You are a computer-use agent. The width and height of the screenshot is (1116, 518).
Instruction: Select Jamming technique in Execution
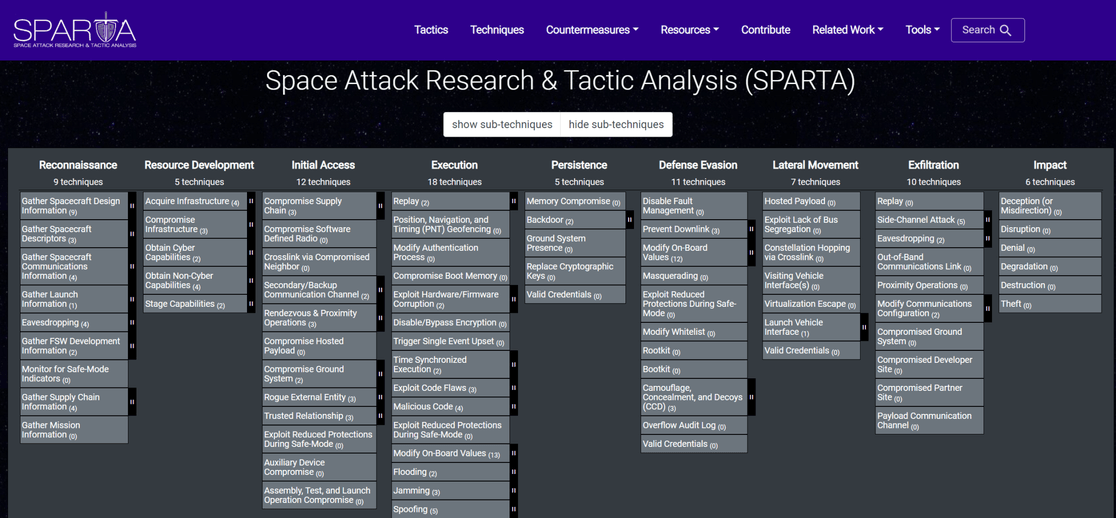(451, 490)
